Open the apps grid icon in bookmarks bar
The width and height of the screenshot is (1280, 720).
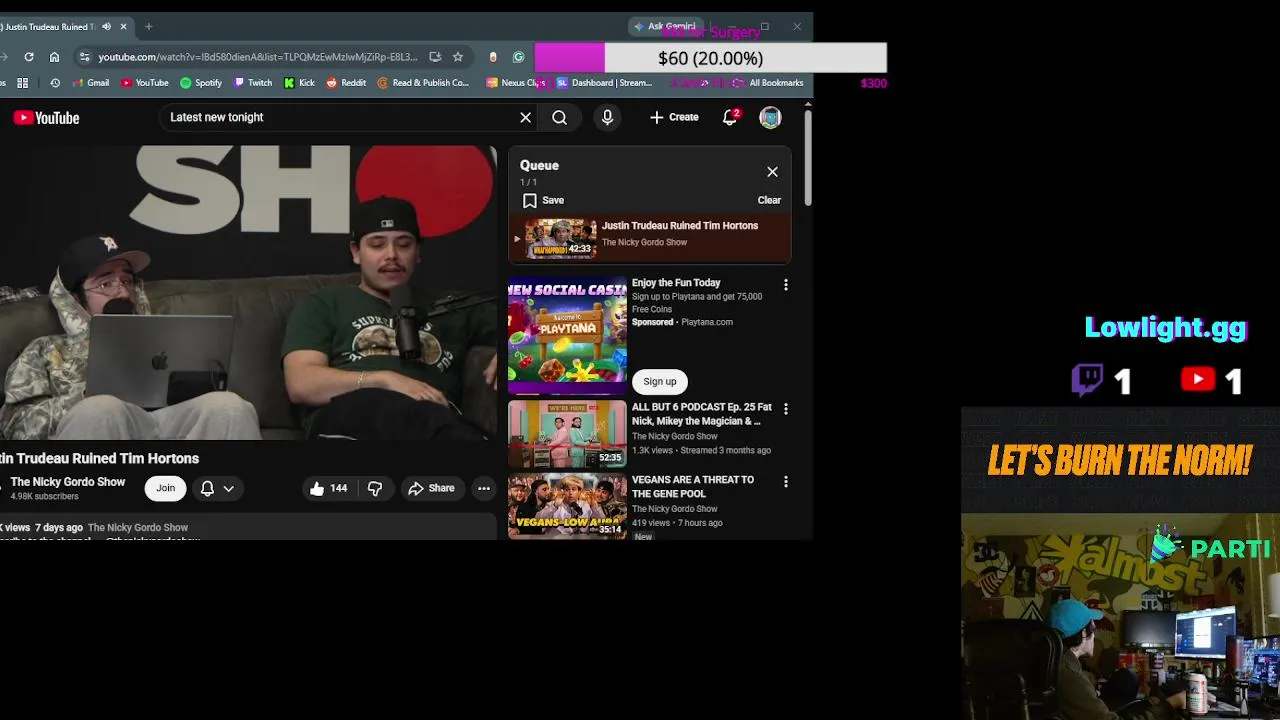(23, 83)
